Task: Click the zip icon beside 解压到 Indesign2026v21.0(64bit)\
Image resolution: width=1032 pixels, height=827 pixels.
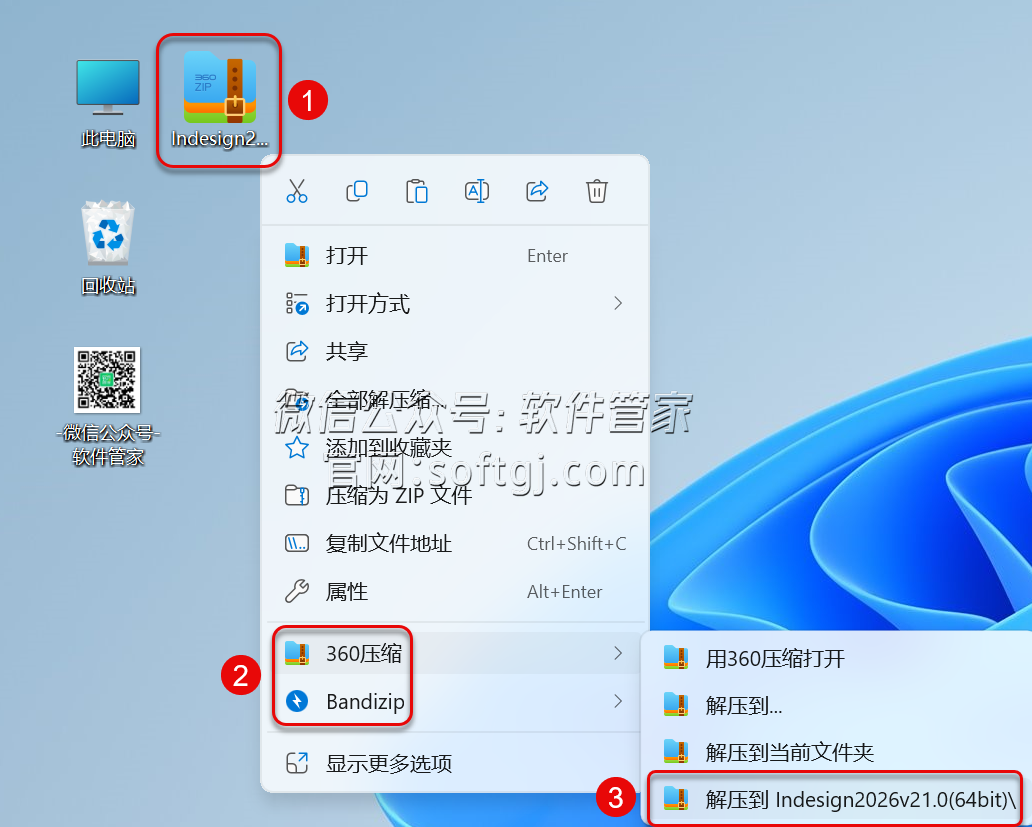Action: tap(676, 799)
